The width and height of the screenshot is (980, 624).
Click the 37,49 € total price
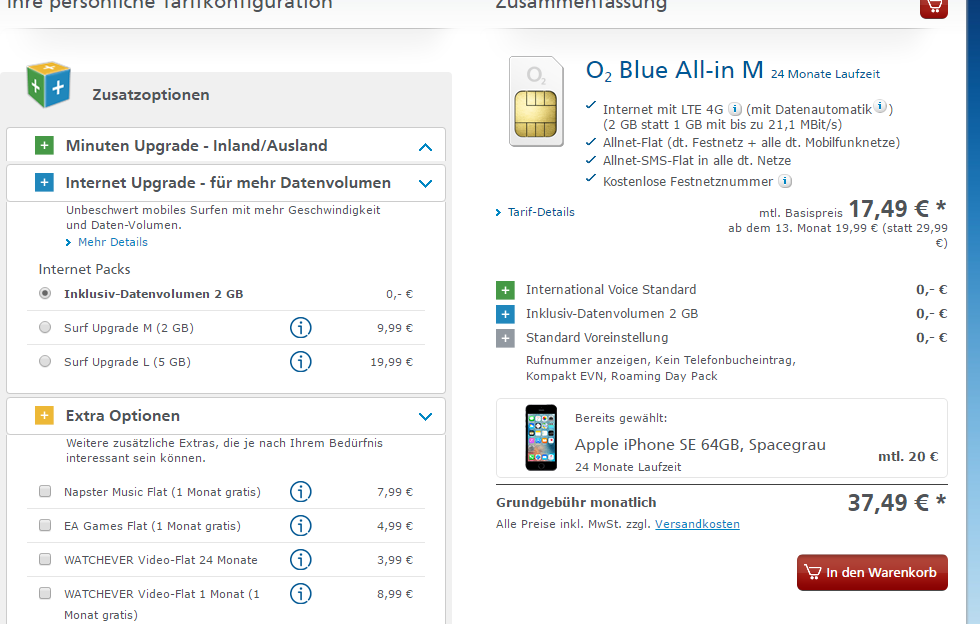(x=896, y=502)
